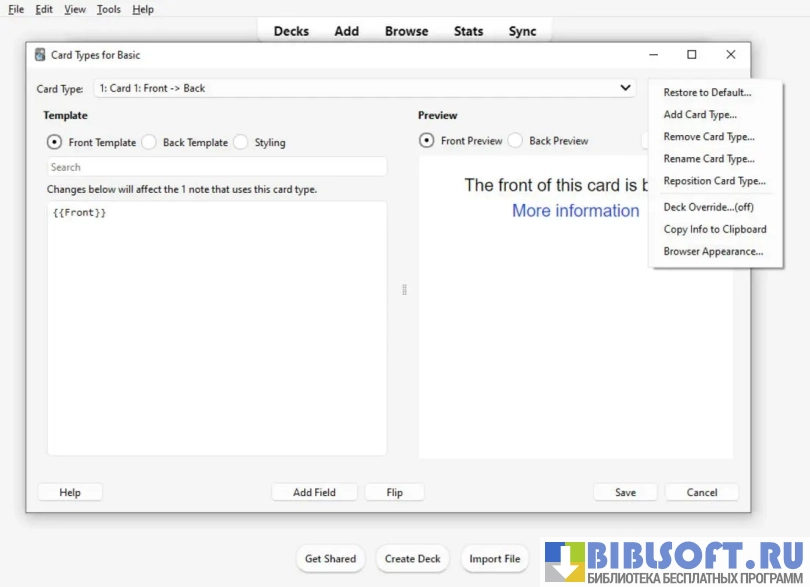Click the Flip button
Image resolution: width=810 pixels, height=587 pixels.
(x=395, y=492)
